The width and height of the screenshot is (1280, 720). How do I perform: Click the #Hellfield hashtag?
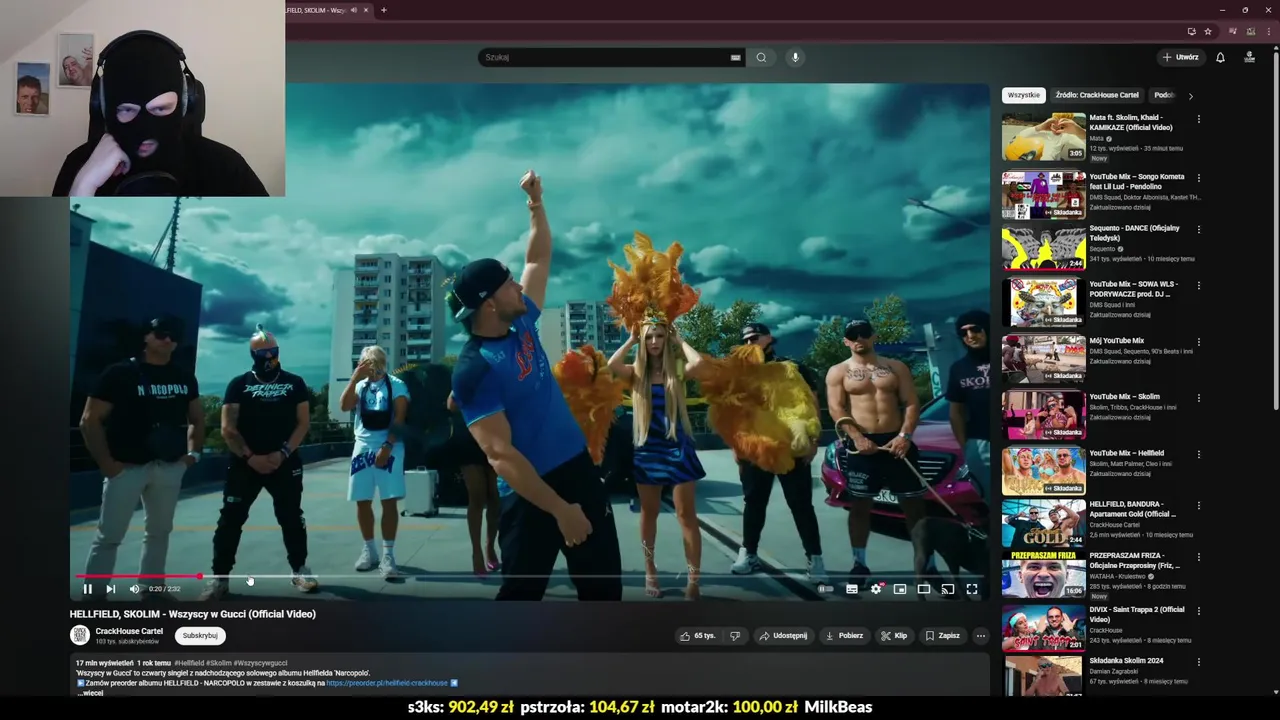pyautogui.click(x=190, y=663)
